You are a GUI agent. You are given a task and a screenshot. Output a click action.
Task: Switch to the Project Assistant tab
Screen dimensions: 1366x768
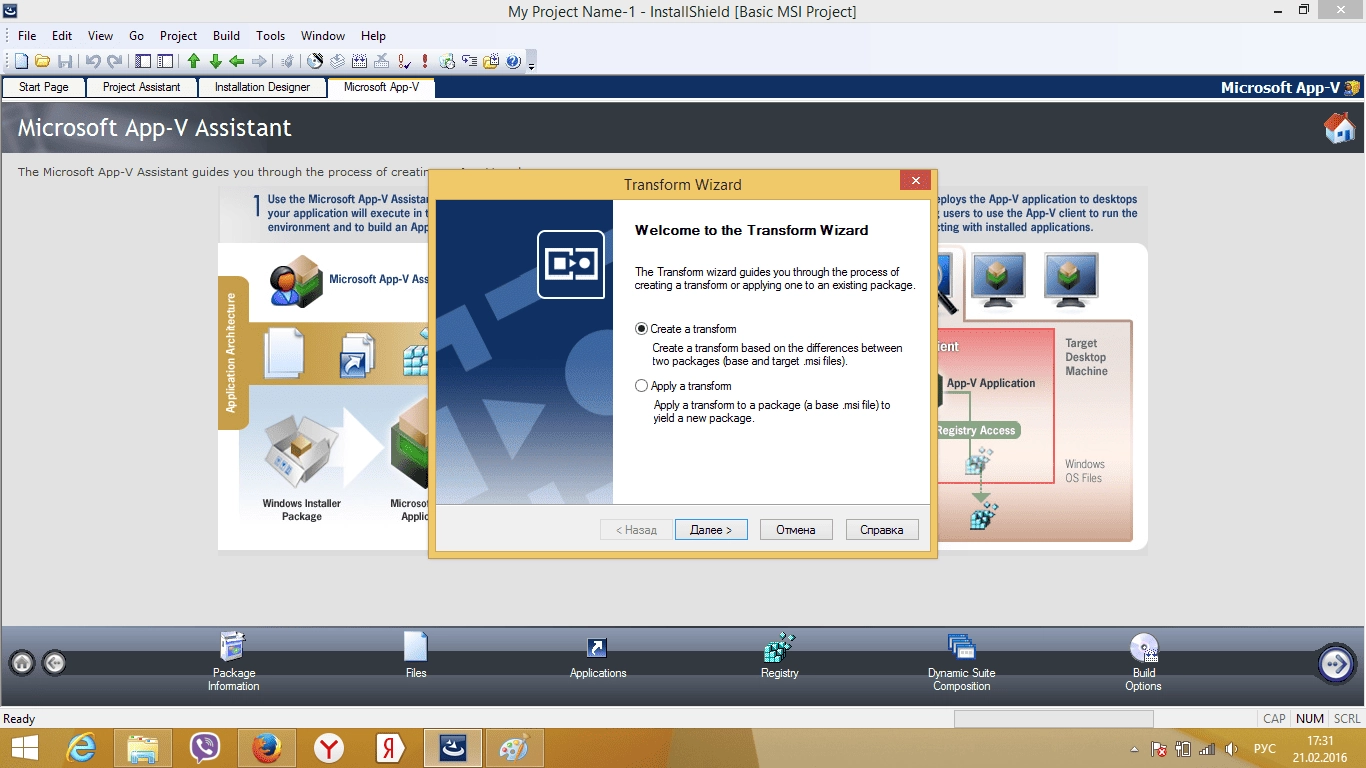[142, 87]
